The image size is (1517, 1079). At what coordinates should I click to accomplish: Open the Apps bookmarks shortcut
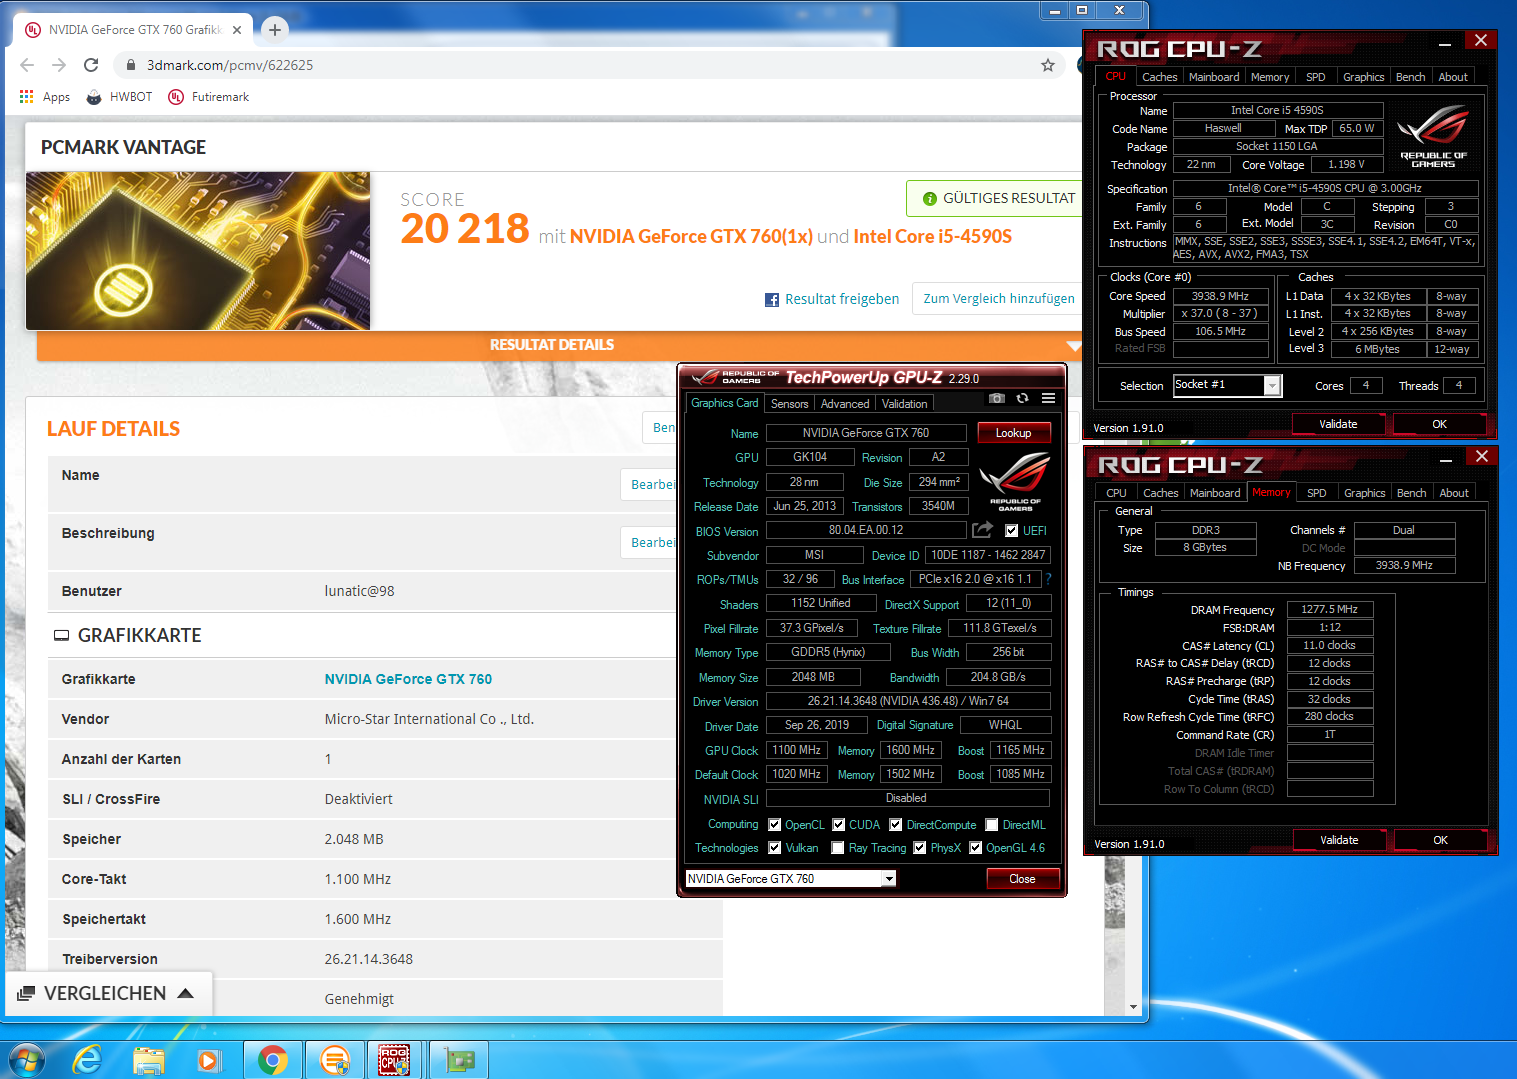(44, 97)
